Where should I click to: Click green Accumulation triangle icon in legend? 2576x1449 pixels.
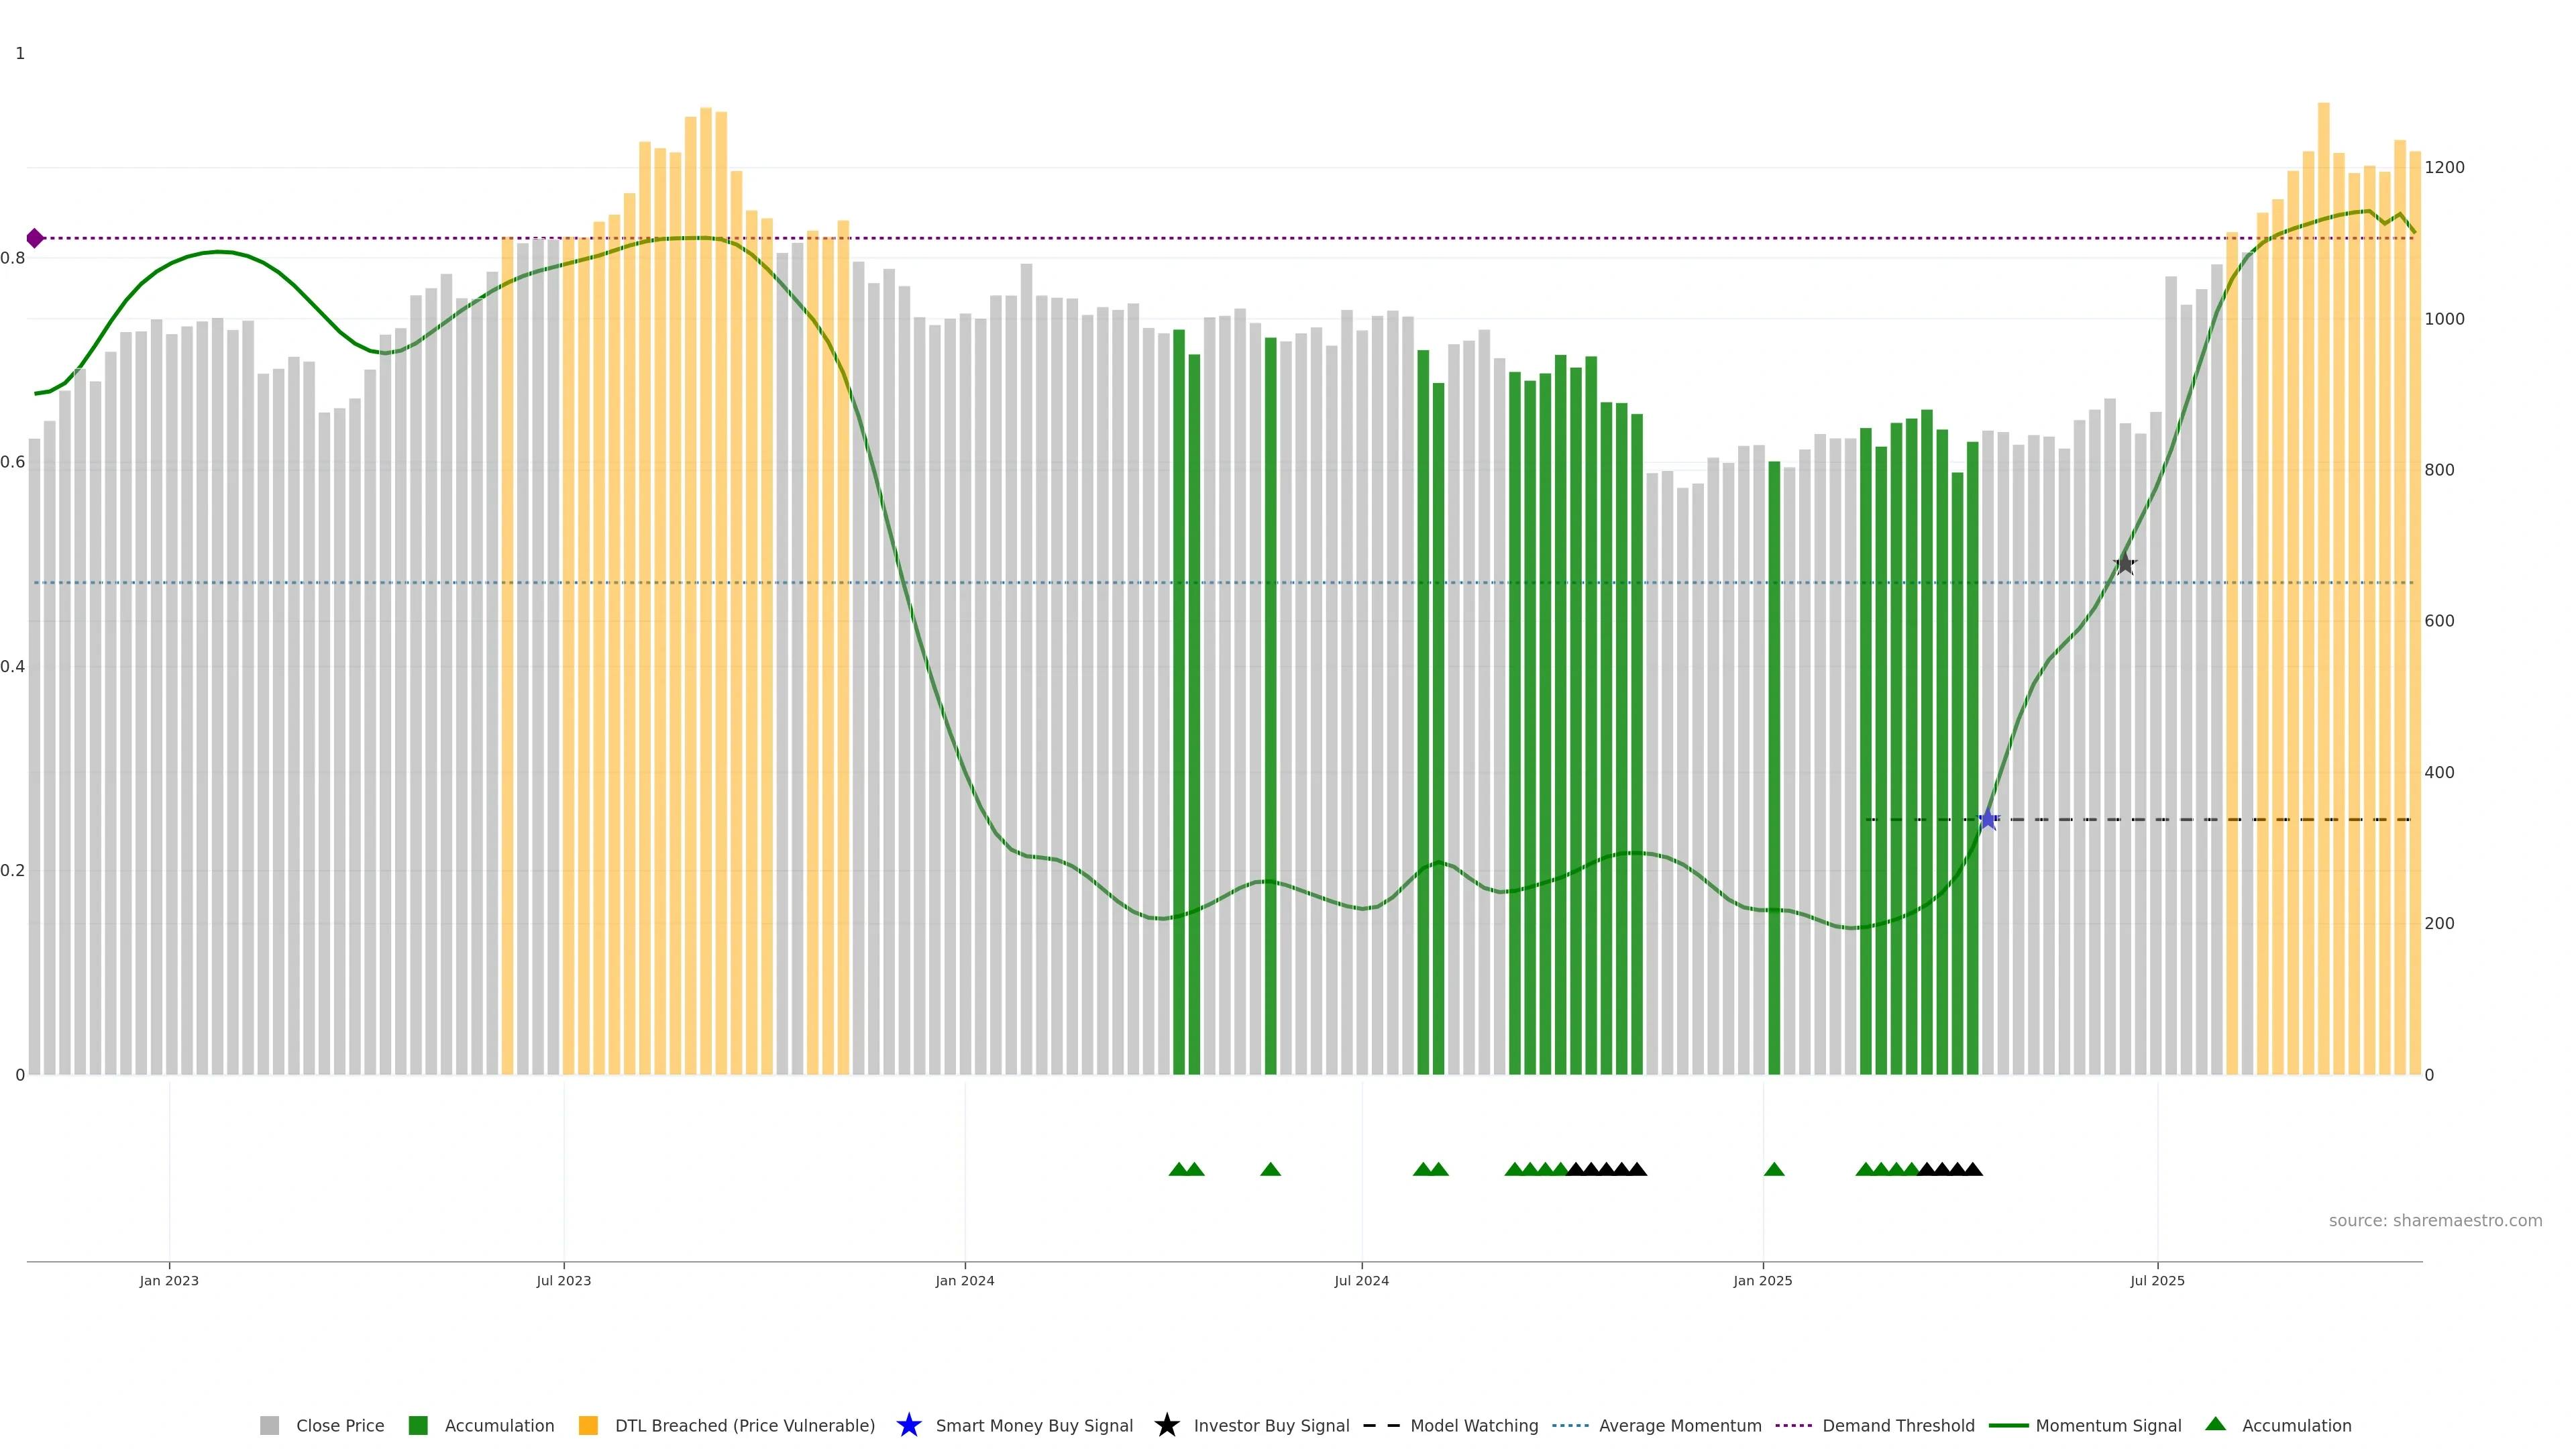2215,1424
